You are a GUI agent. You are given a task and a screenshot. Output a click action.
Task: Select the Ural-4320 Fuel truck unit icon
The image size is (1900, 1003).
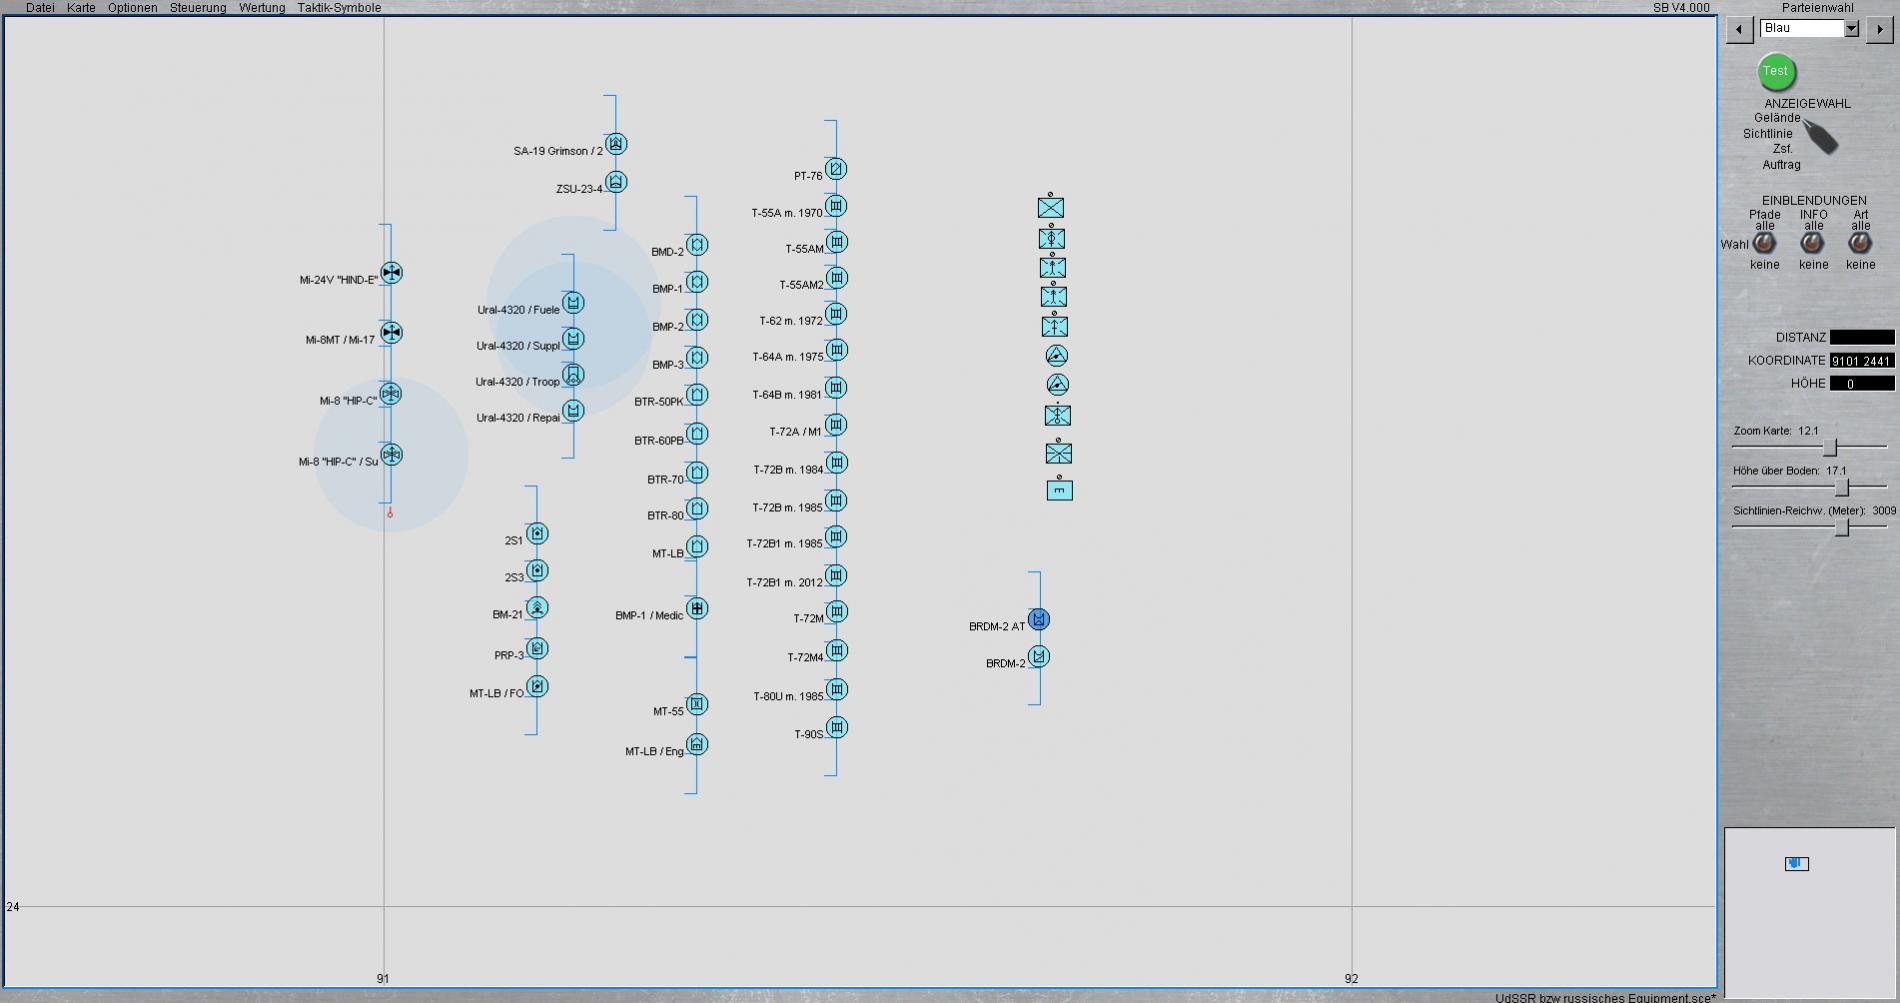click(x=573, y=303)
